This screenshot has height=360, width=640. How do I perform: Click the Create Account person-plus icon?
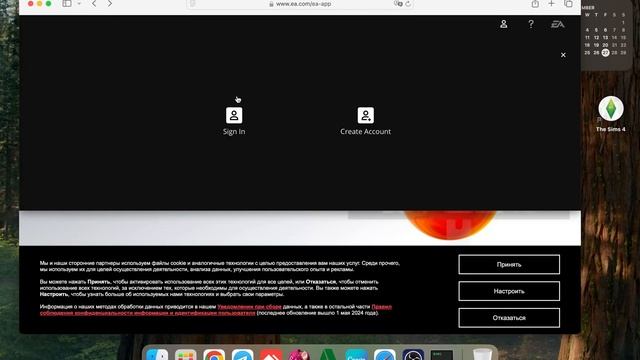pyautogui.click(x=365, y=116)
